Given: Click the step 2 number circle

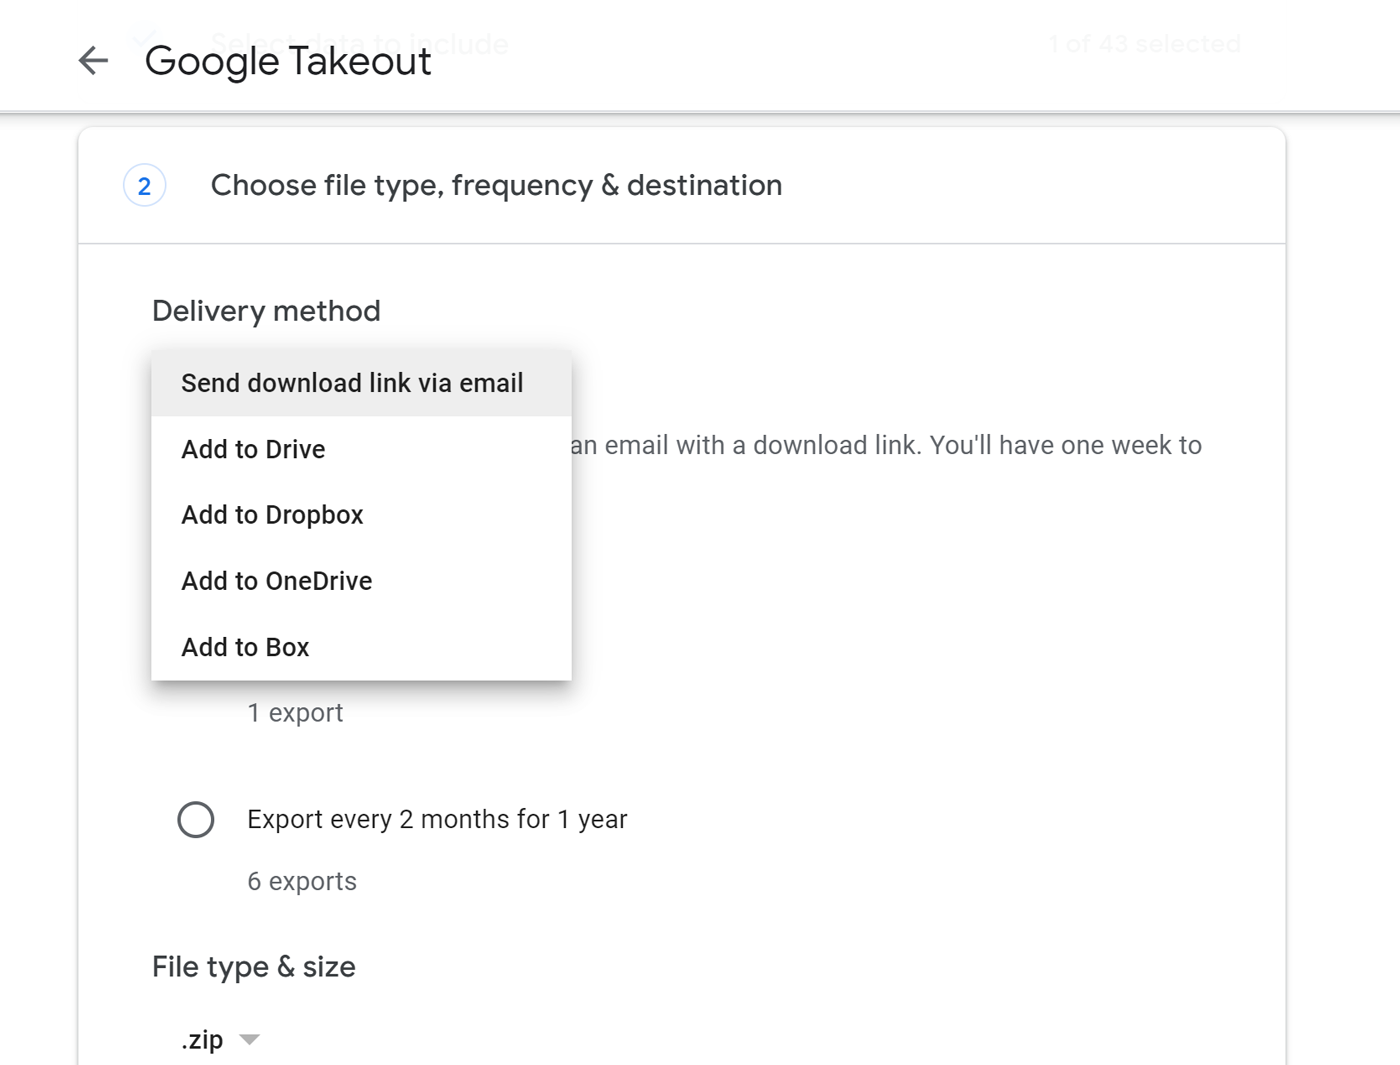Looking at the screenshot, I should tap(145, 186).
